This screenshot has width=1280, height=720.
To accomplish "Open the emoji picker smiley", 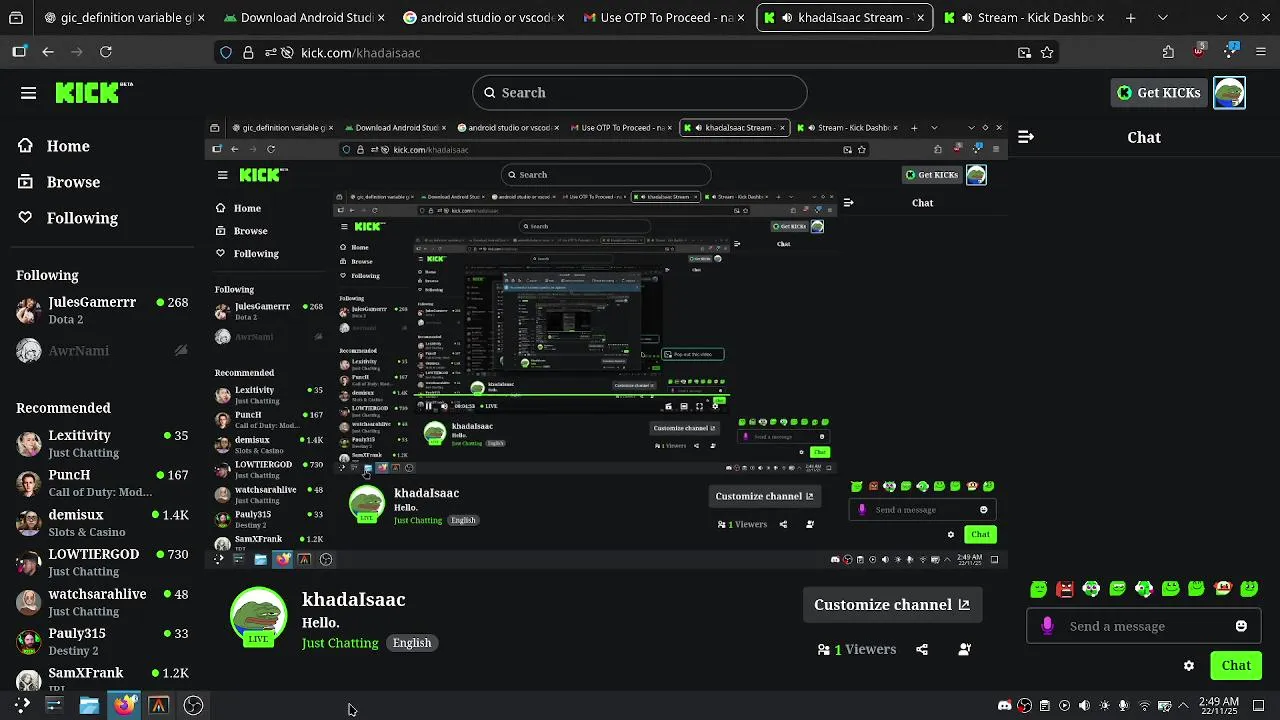I will [x=1241, y=626].
